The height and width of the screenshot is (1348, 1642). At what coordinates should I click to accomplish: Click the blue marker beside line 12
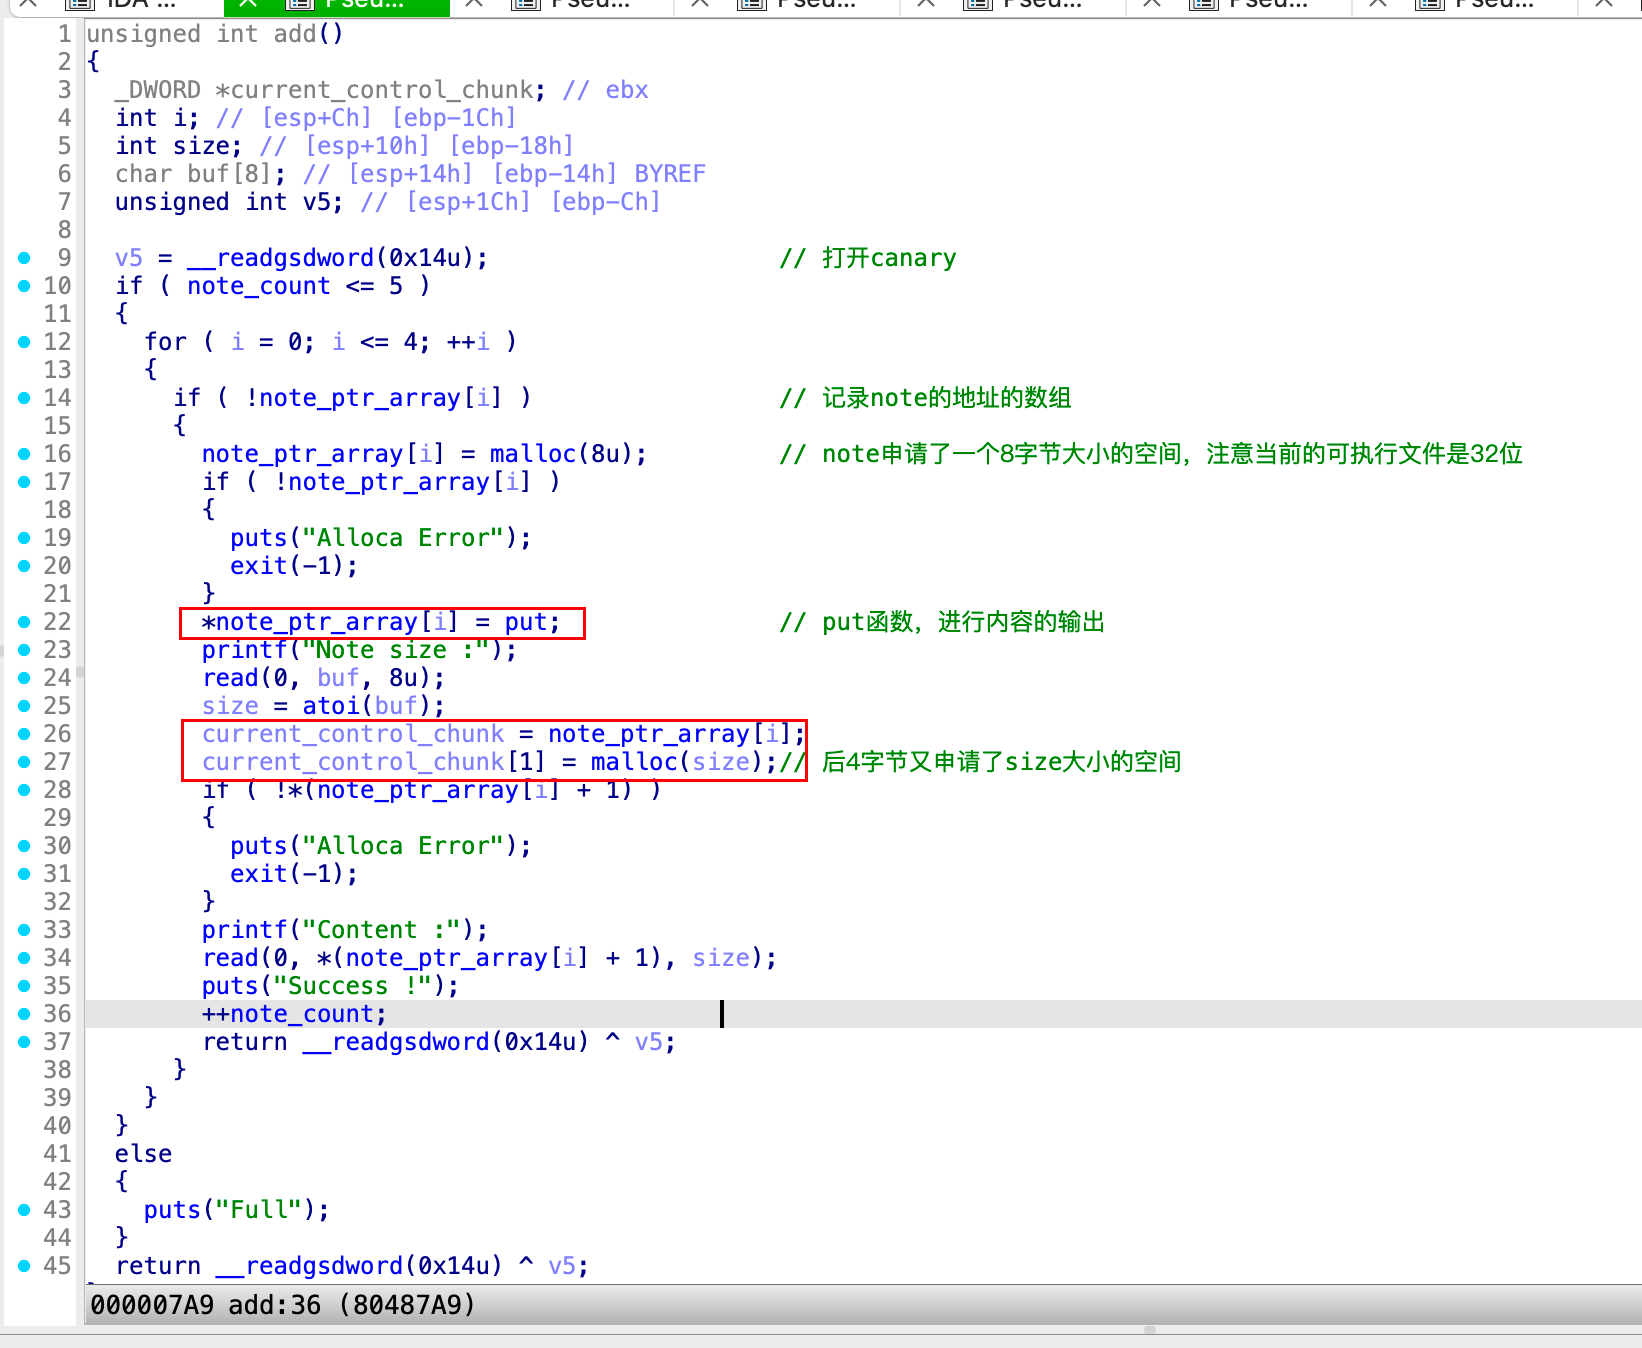(x=25, y=342)
